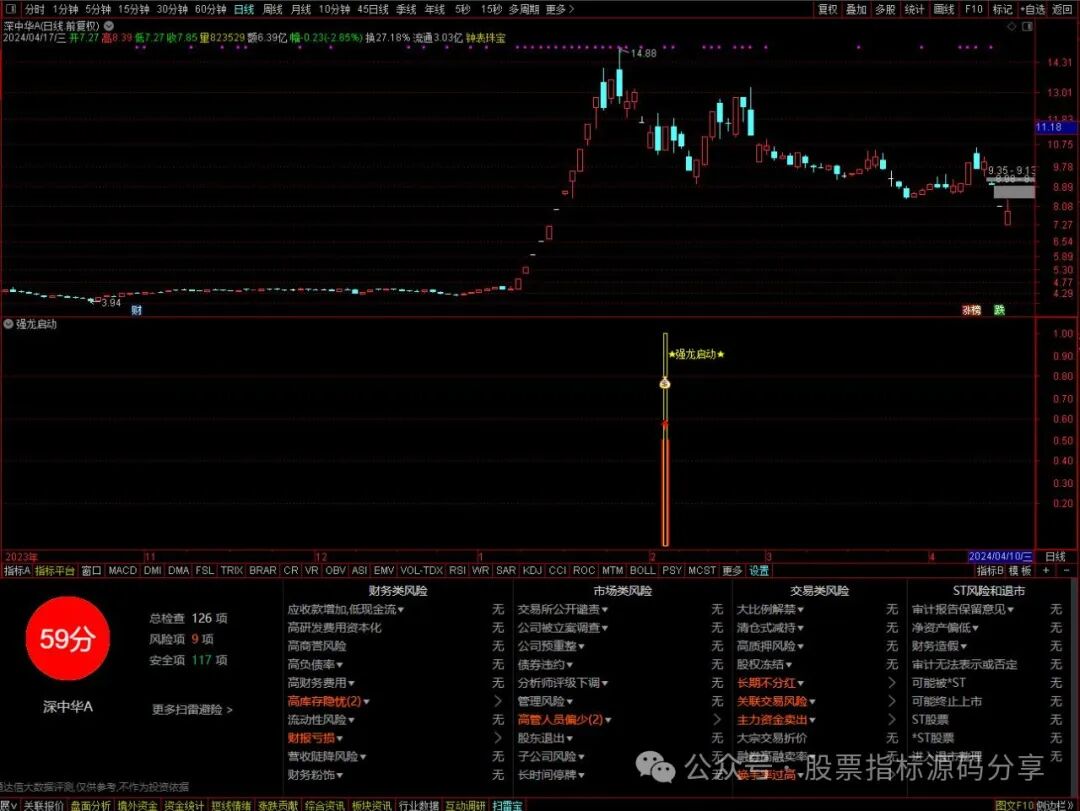Switch to 月线 monthly chart
This screenshot has height=811, width=1080.
pyautogui.click(x=301, y=9)
